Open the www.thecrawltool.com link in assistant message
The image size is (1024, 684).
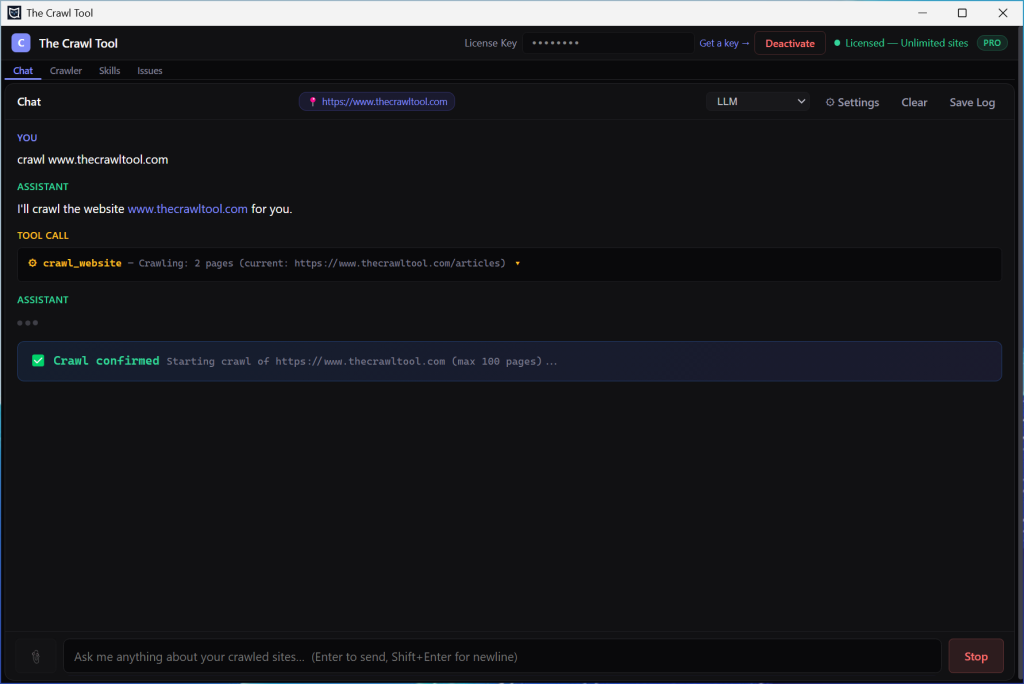[187, 209]
